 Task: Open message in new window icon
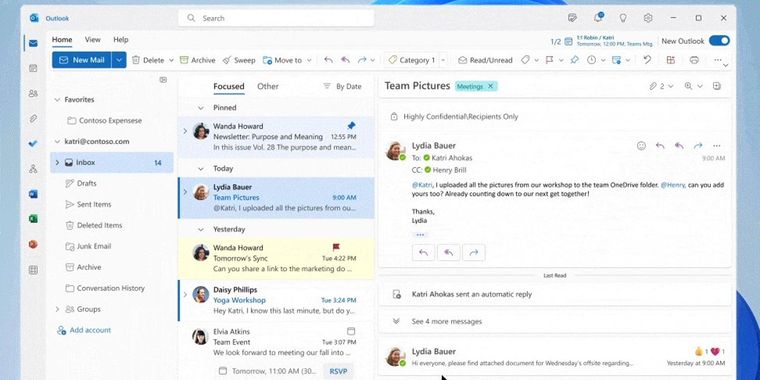[717, 86]
